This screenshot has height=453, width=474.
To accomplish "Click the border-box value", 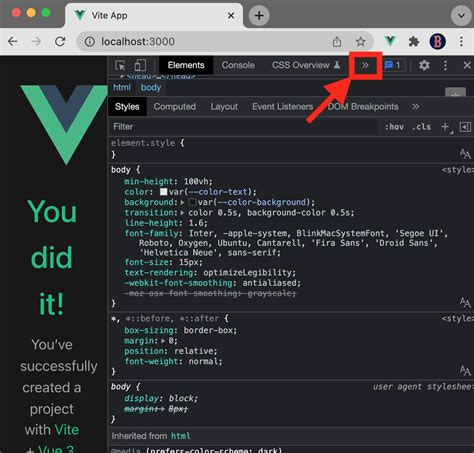I will click(x=208, y=331).
